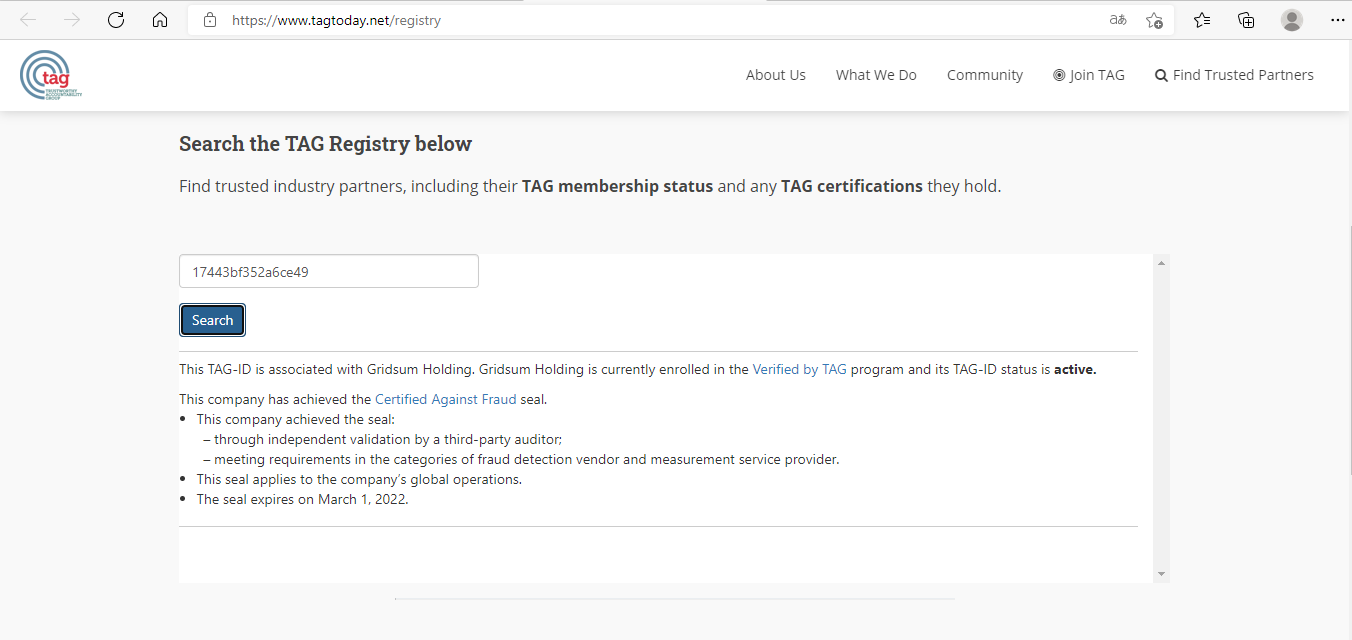
Task: Open Find Trusted Partners search link
Action: [1234, 75]
